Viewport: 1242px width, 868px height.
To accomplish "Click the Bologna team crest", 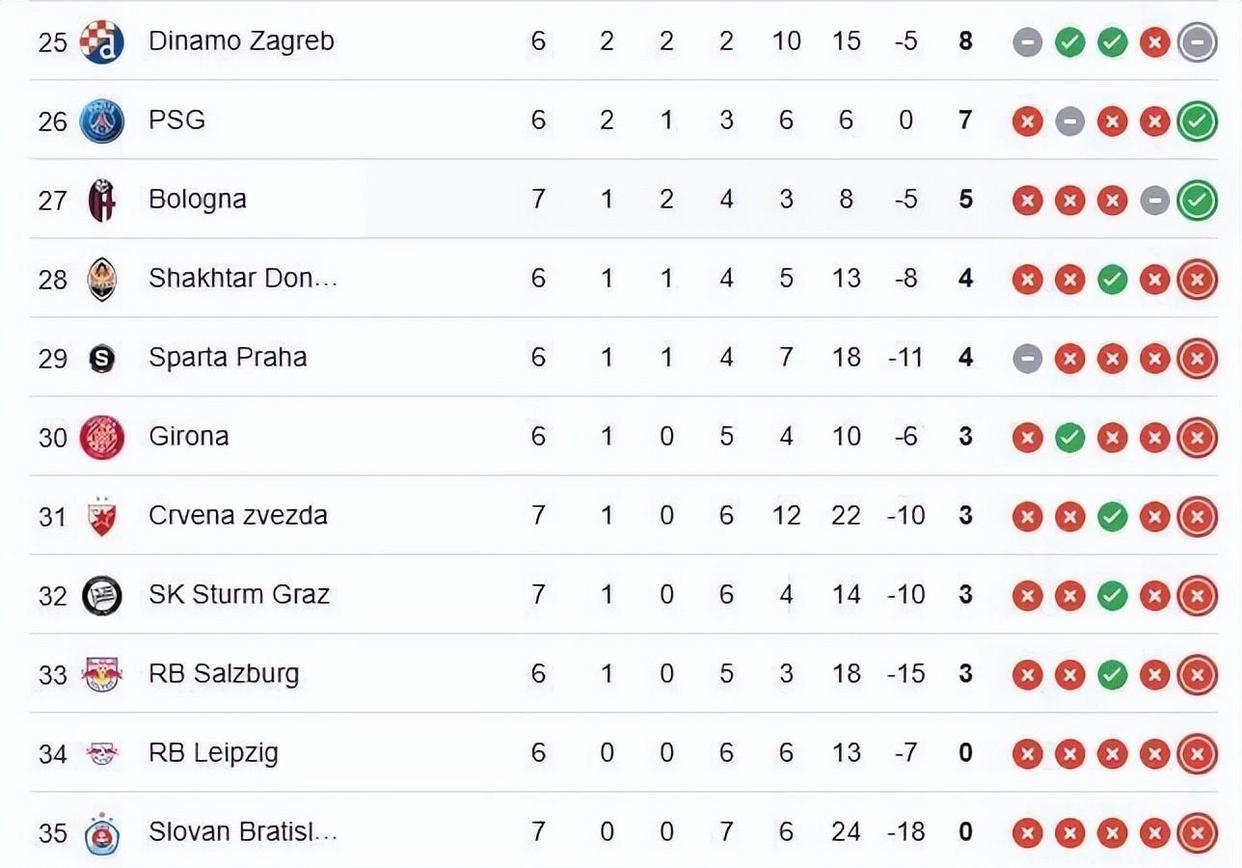I will coord(102,200).
